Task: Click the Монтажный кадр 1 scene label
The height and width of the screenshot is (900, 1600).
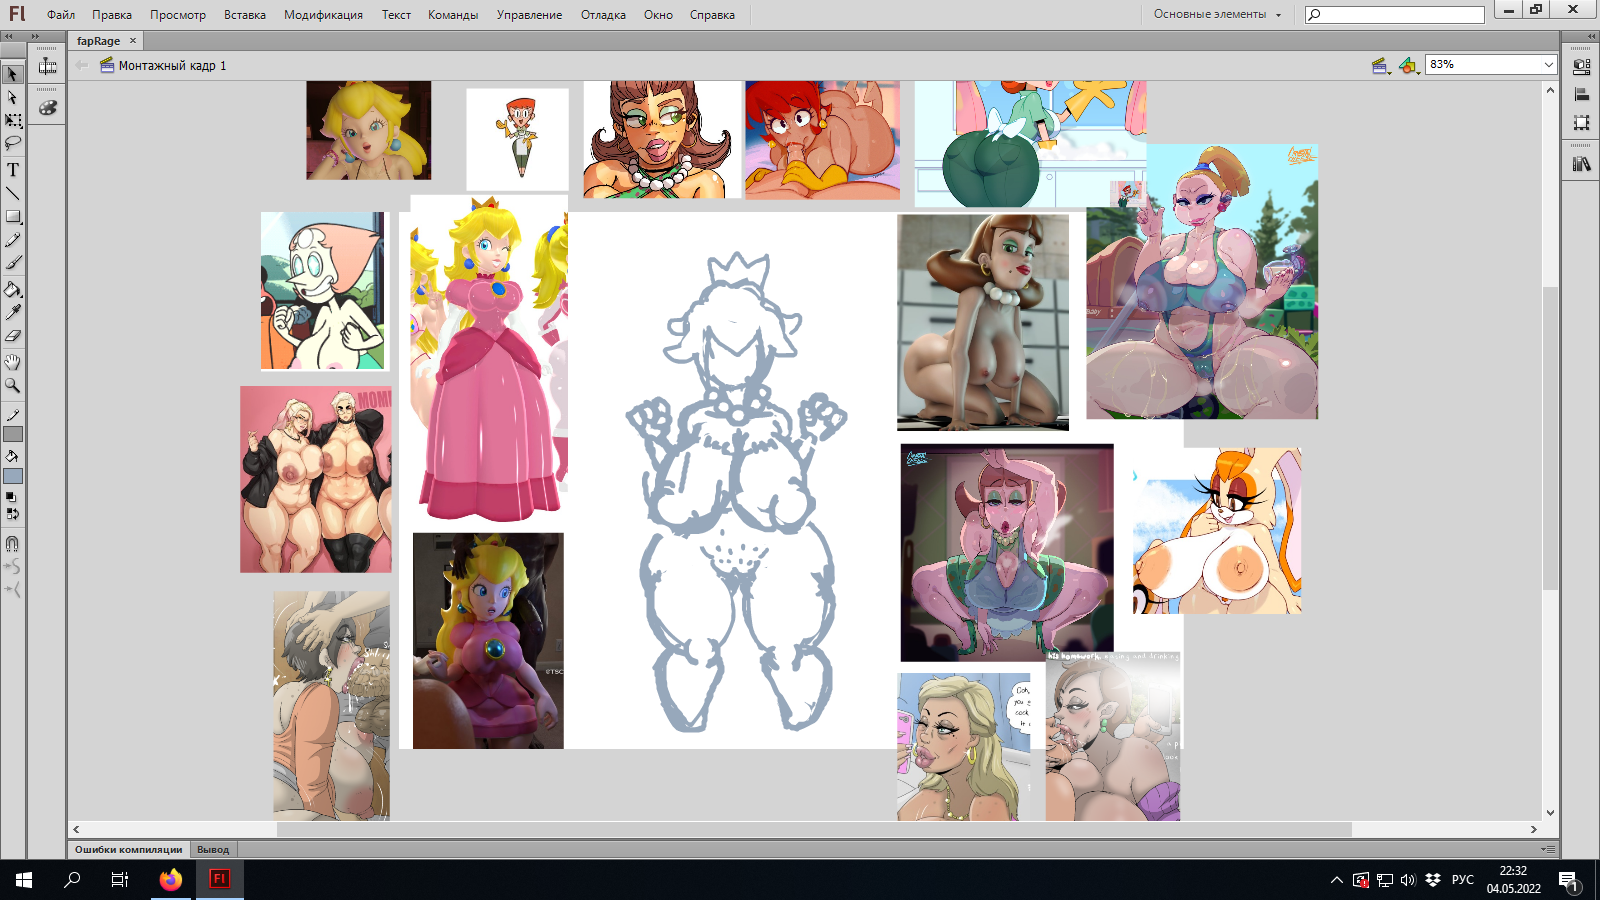Action: click(172, 66)
